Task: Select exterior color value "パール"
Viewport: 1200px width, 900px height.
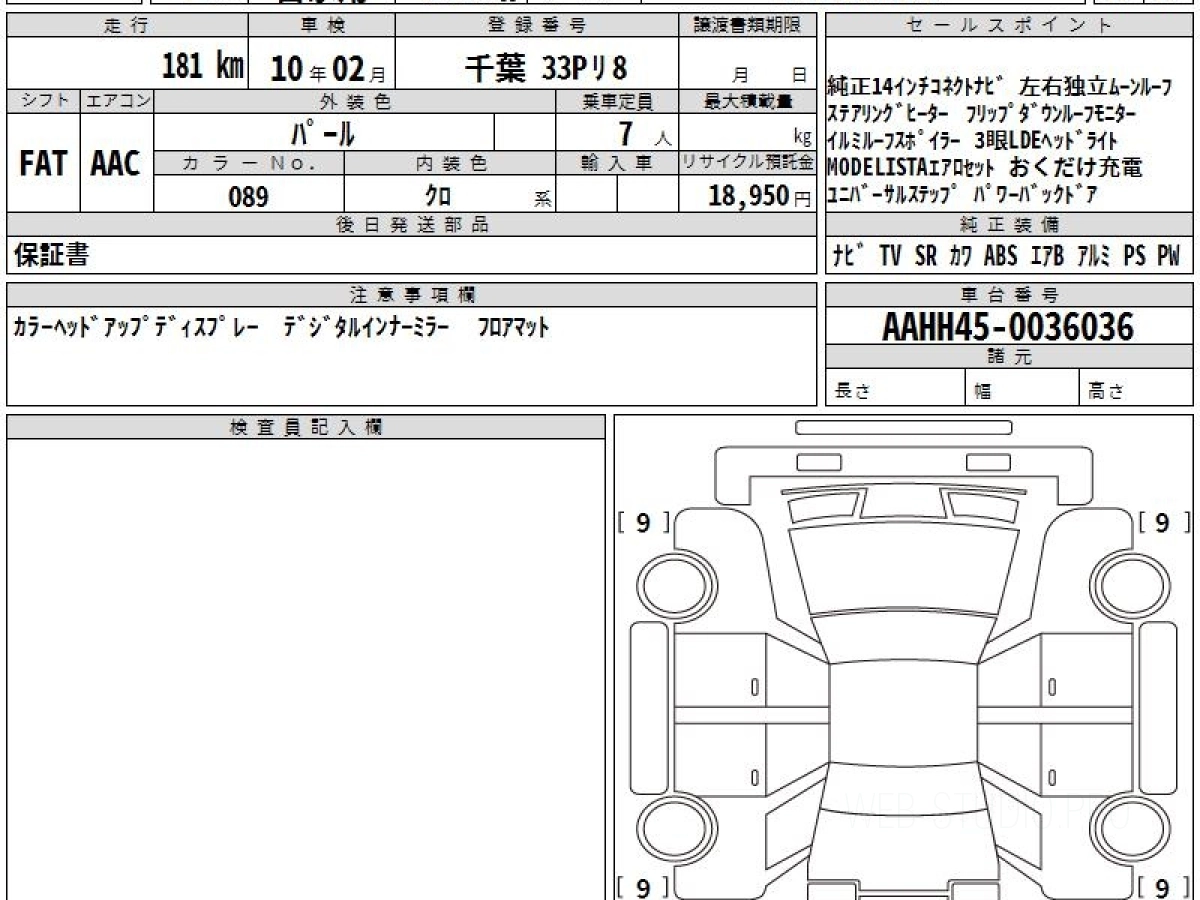Action: click(323, 132)
